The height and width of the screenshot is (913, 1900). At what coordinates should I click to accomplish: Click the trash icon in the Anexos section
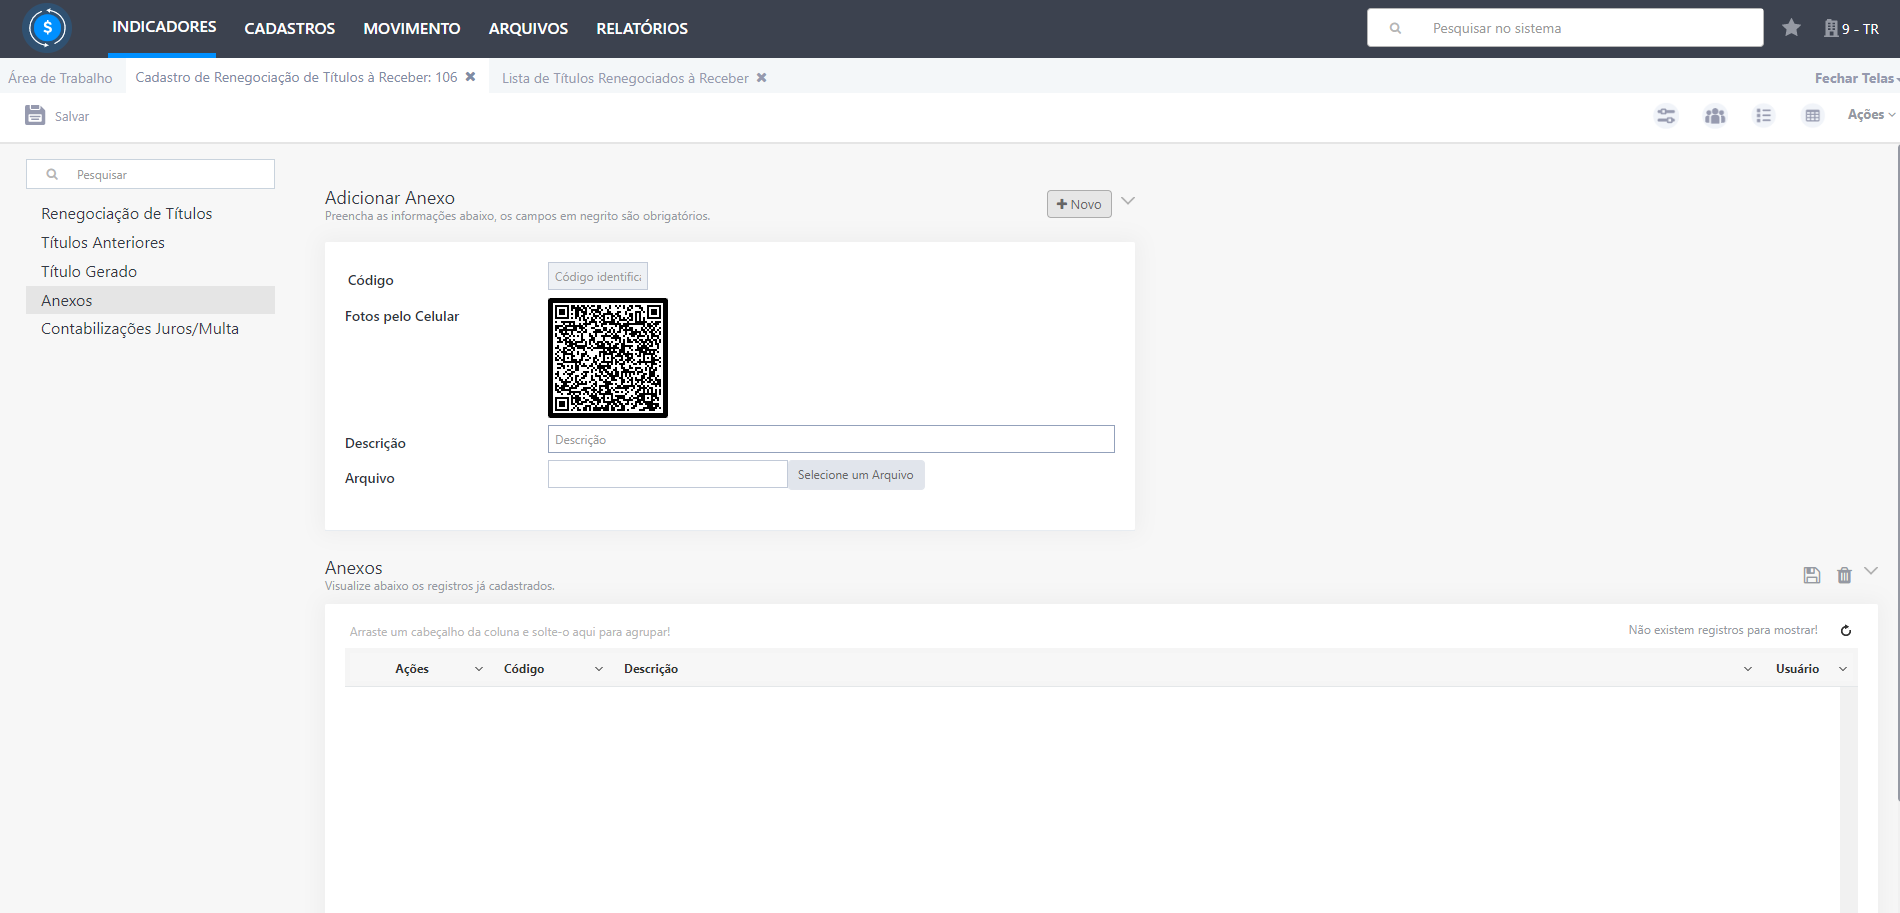point(1844,575)
